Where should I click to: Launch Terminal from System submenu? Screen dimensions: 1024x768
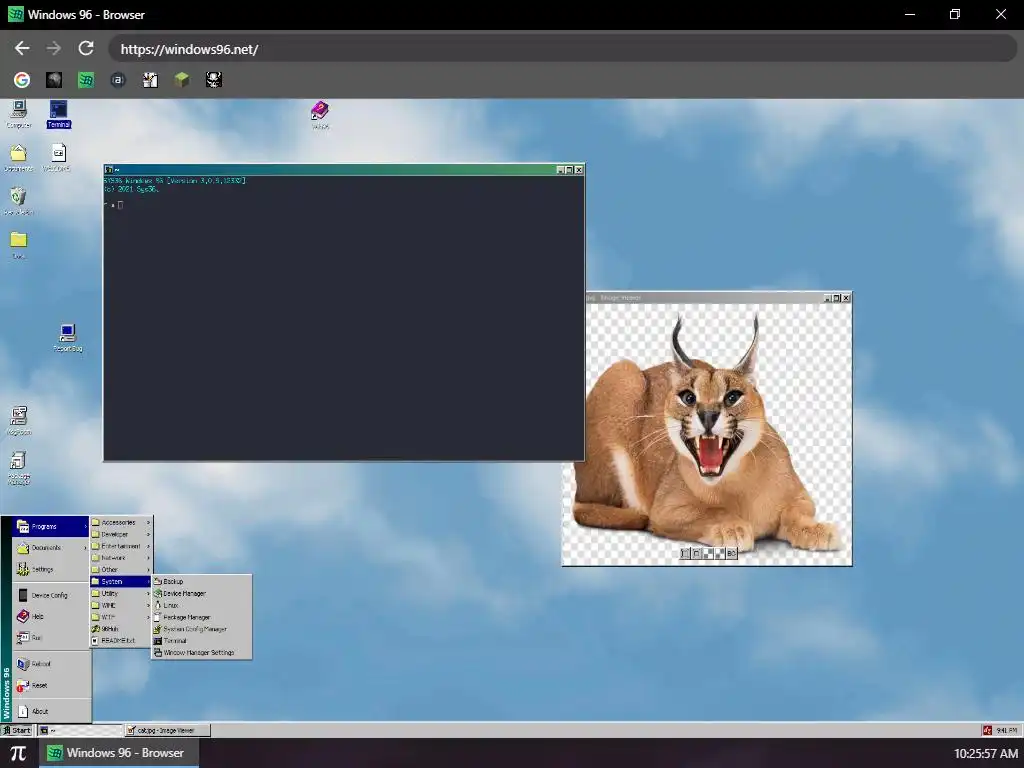(201, 641)
